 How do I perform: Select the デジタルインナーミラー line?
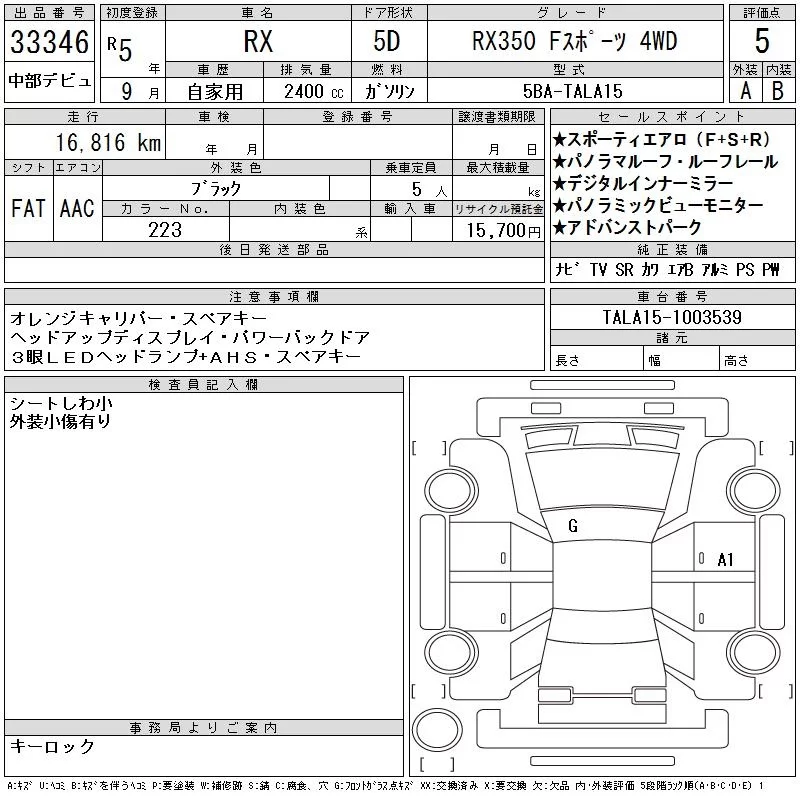click(x=643, y=183)
